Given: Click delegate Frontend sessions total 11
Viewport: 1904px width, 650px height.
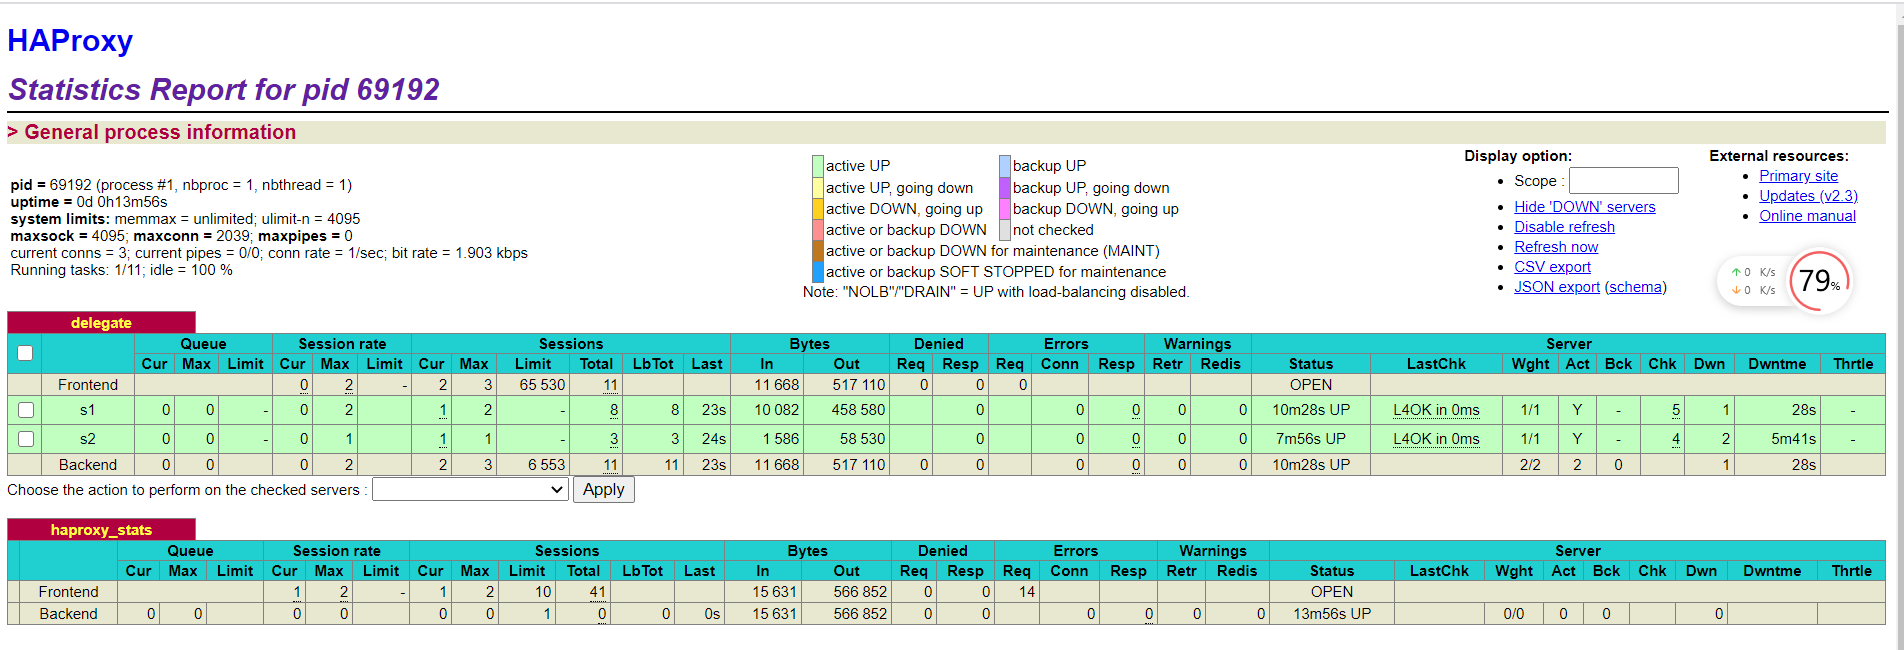Looking at the screenshot, I should coord(610,385).
